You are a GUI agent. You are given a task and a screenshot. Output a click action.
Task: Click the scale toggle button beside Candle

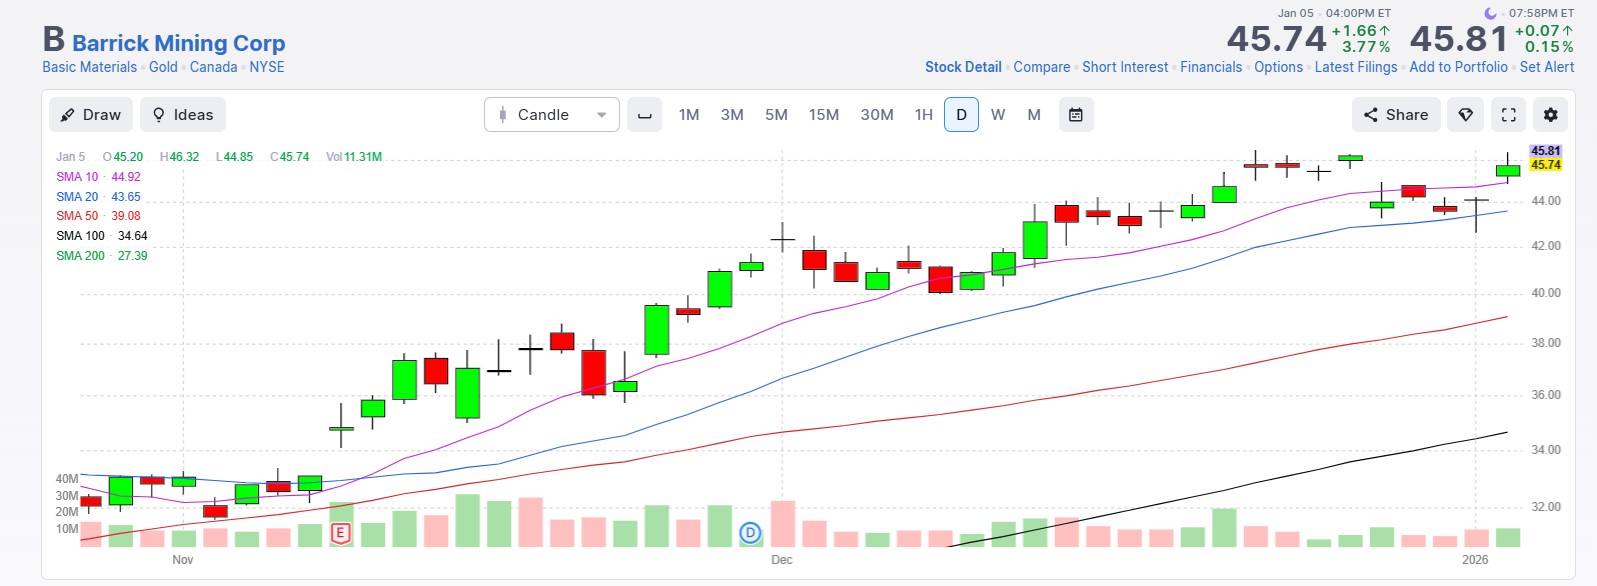click(645, 115)
